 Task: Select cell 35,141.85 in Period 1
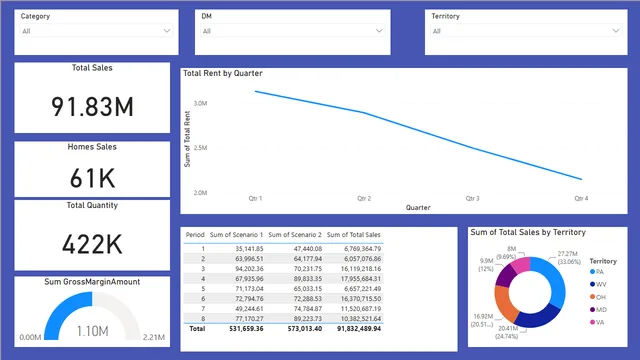point(249,249)
